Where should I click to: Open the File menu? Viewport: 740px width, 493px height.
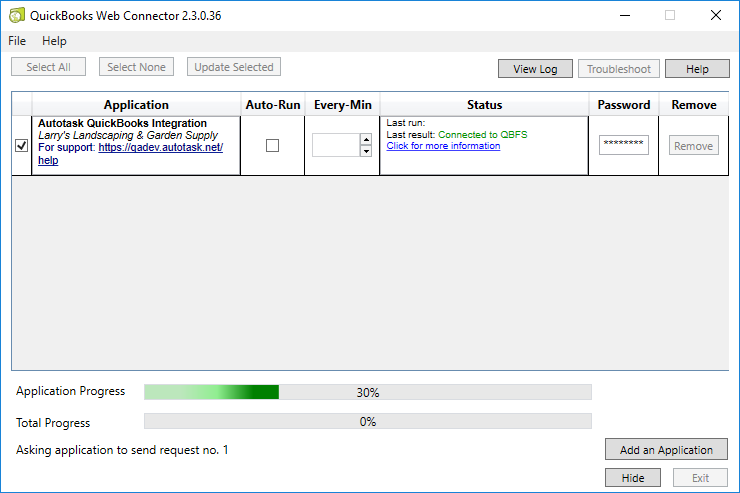point(17,41)
